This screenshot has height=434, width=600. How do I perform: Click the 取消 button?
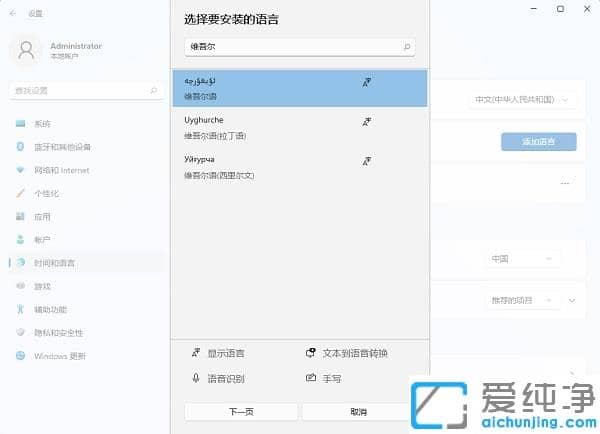[358, 411]
